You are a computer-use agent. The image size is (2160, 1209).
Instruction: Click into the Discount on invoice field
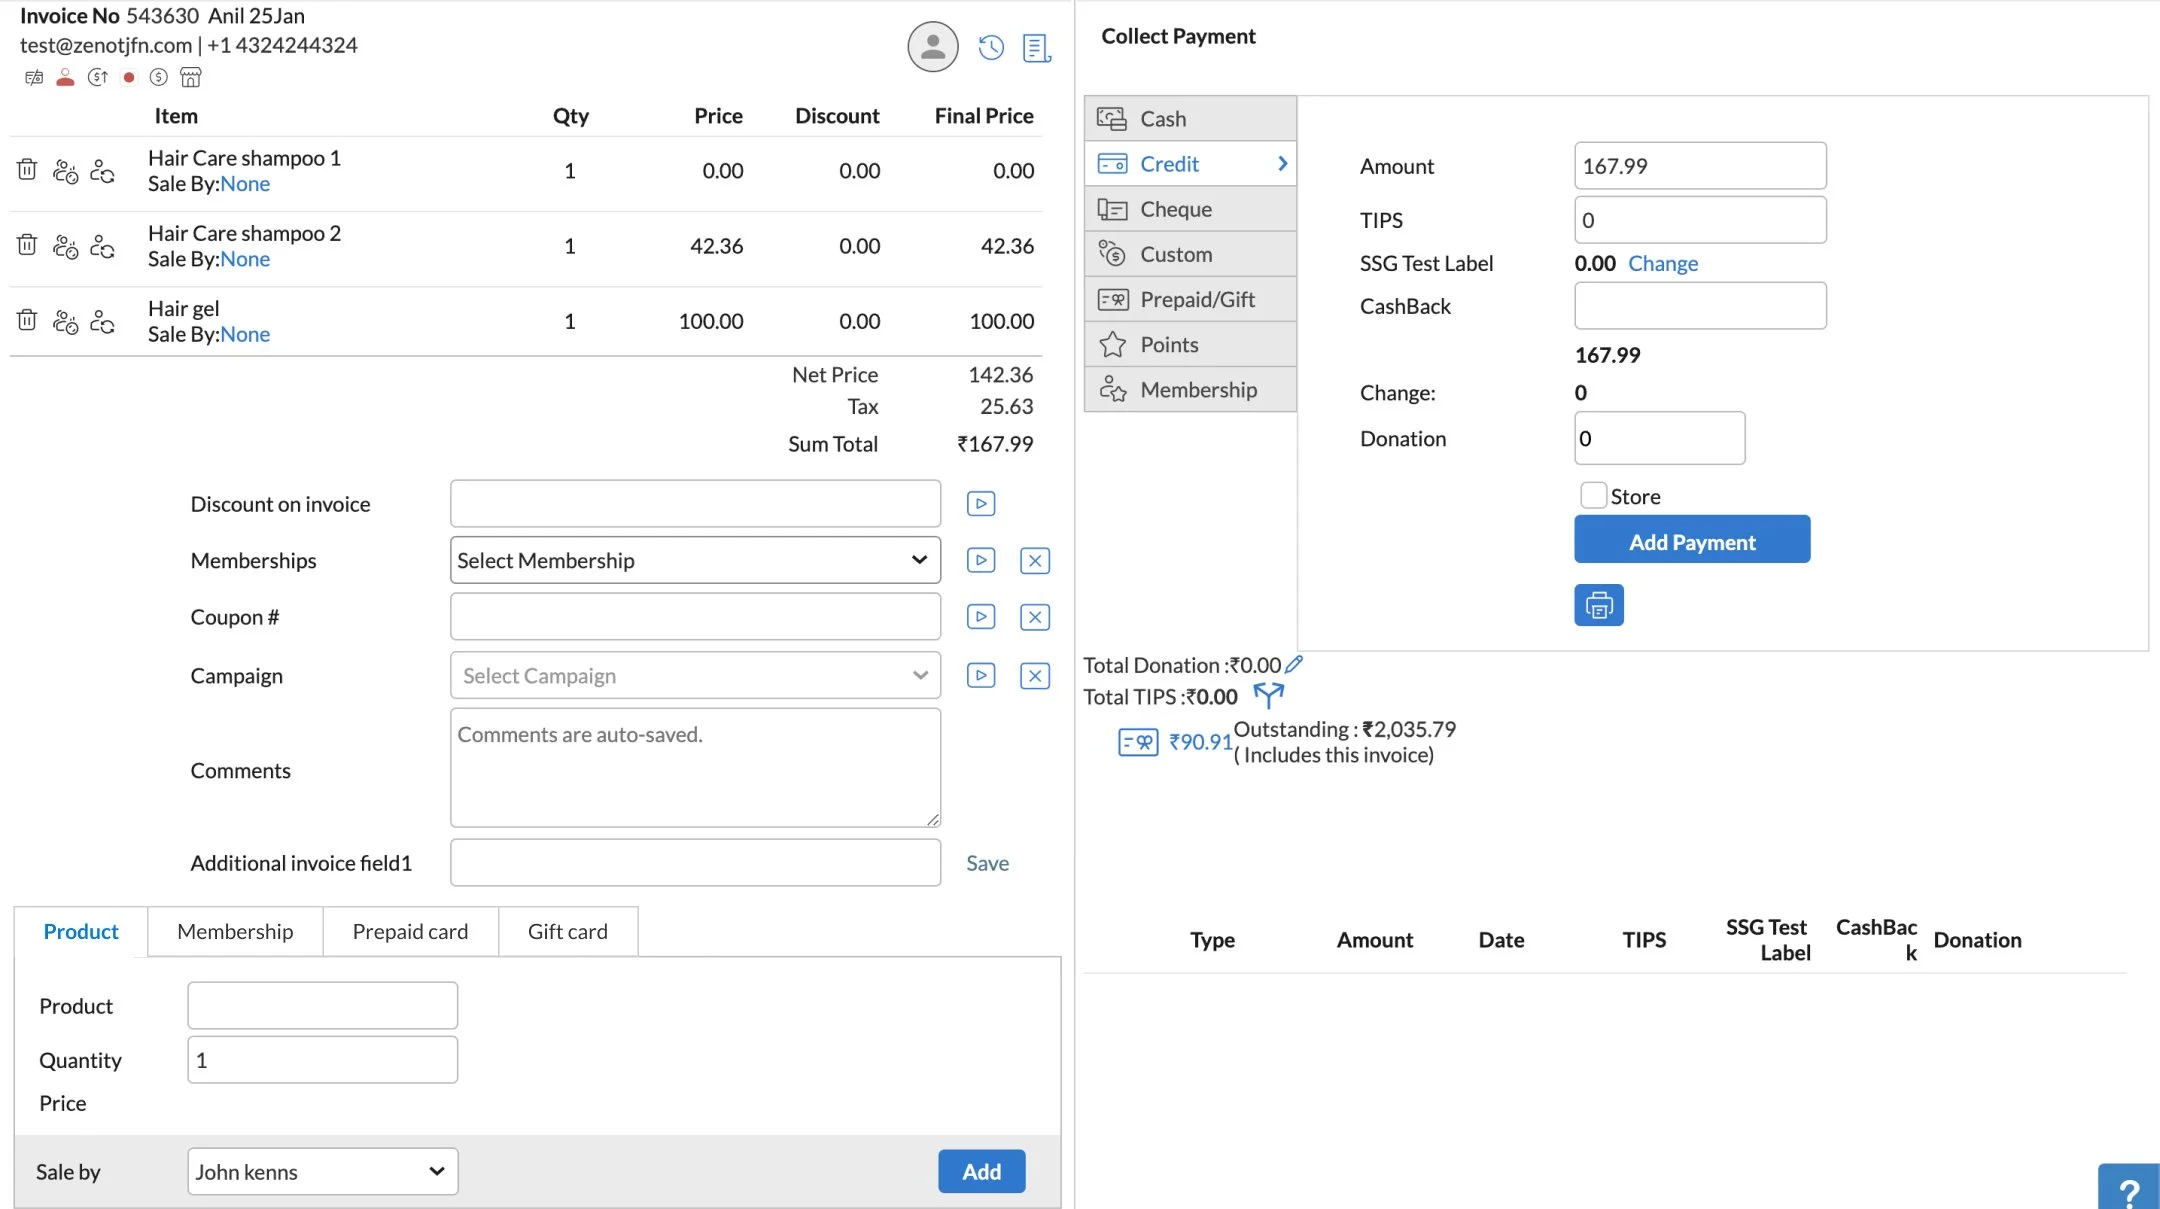click(x=695, y=504)
